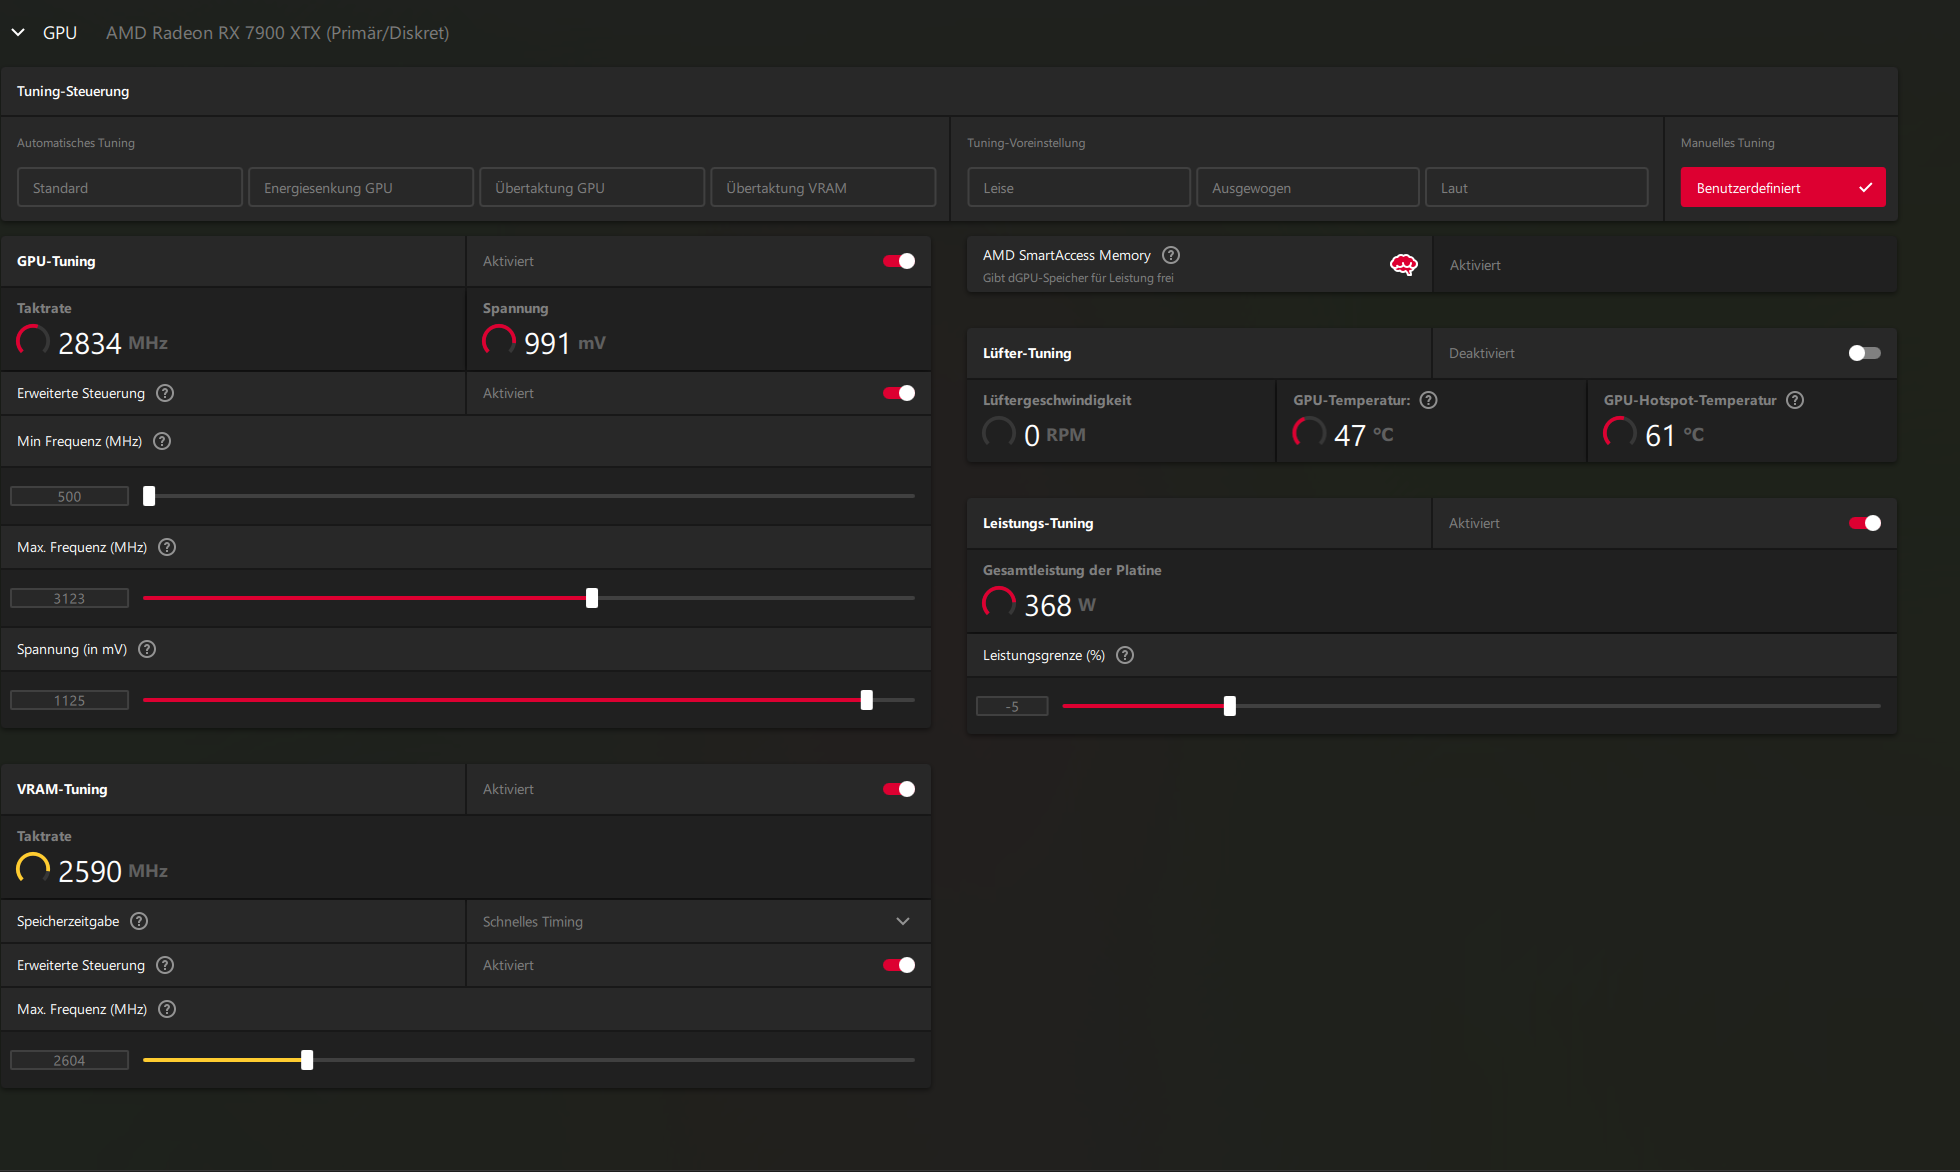Turn off the VRAM-Tuning toggle
1960x1172 pixels.
(898, 789)
